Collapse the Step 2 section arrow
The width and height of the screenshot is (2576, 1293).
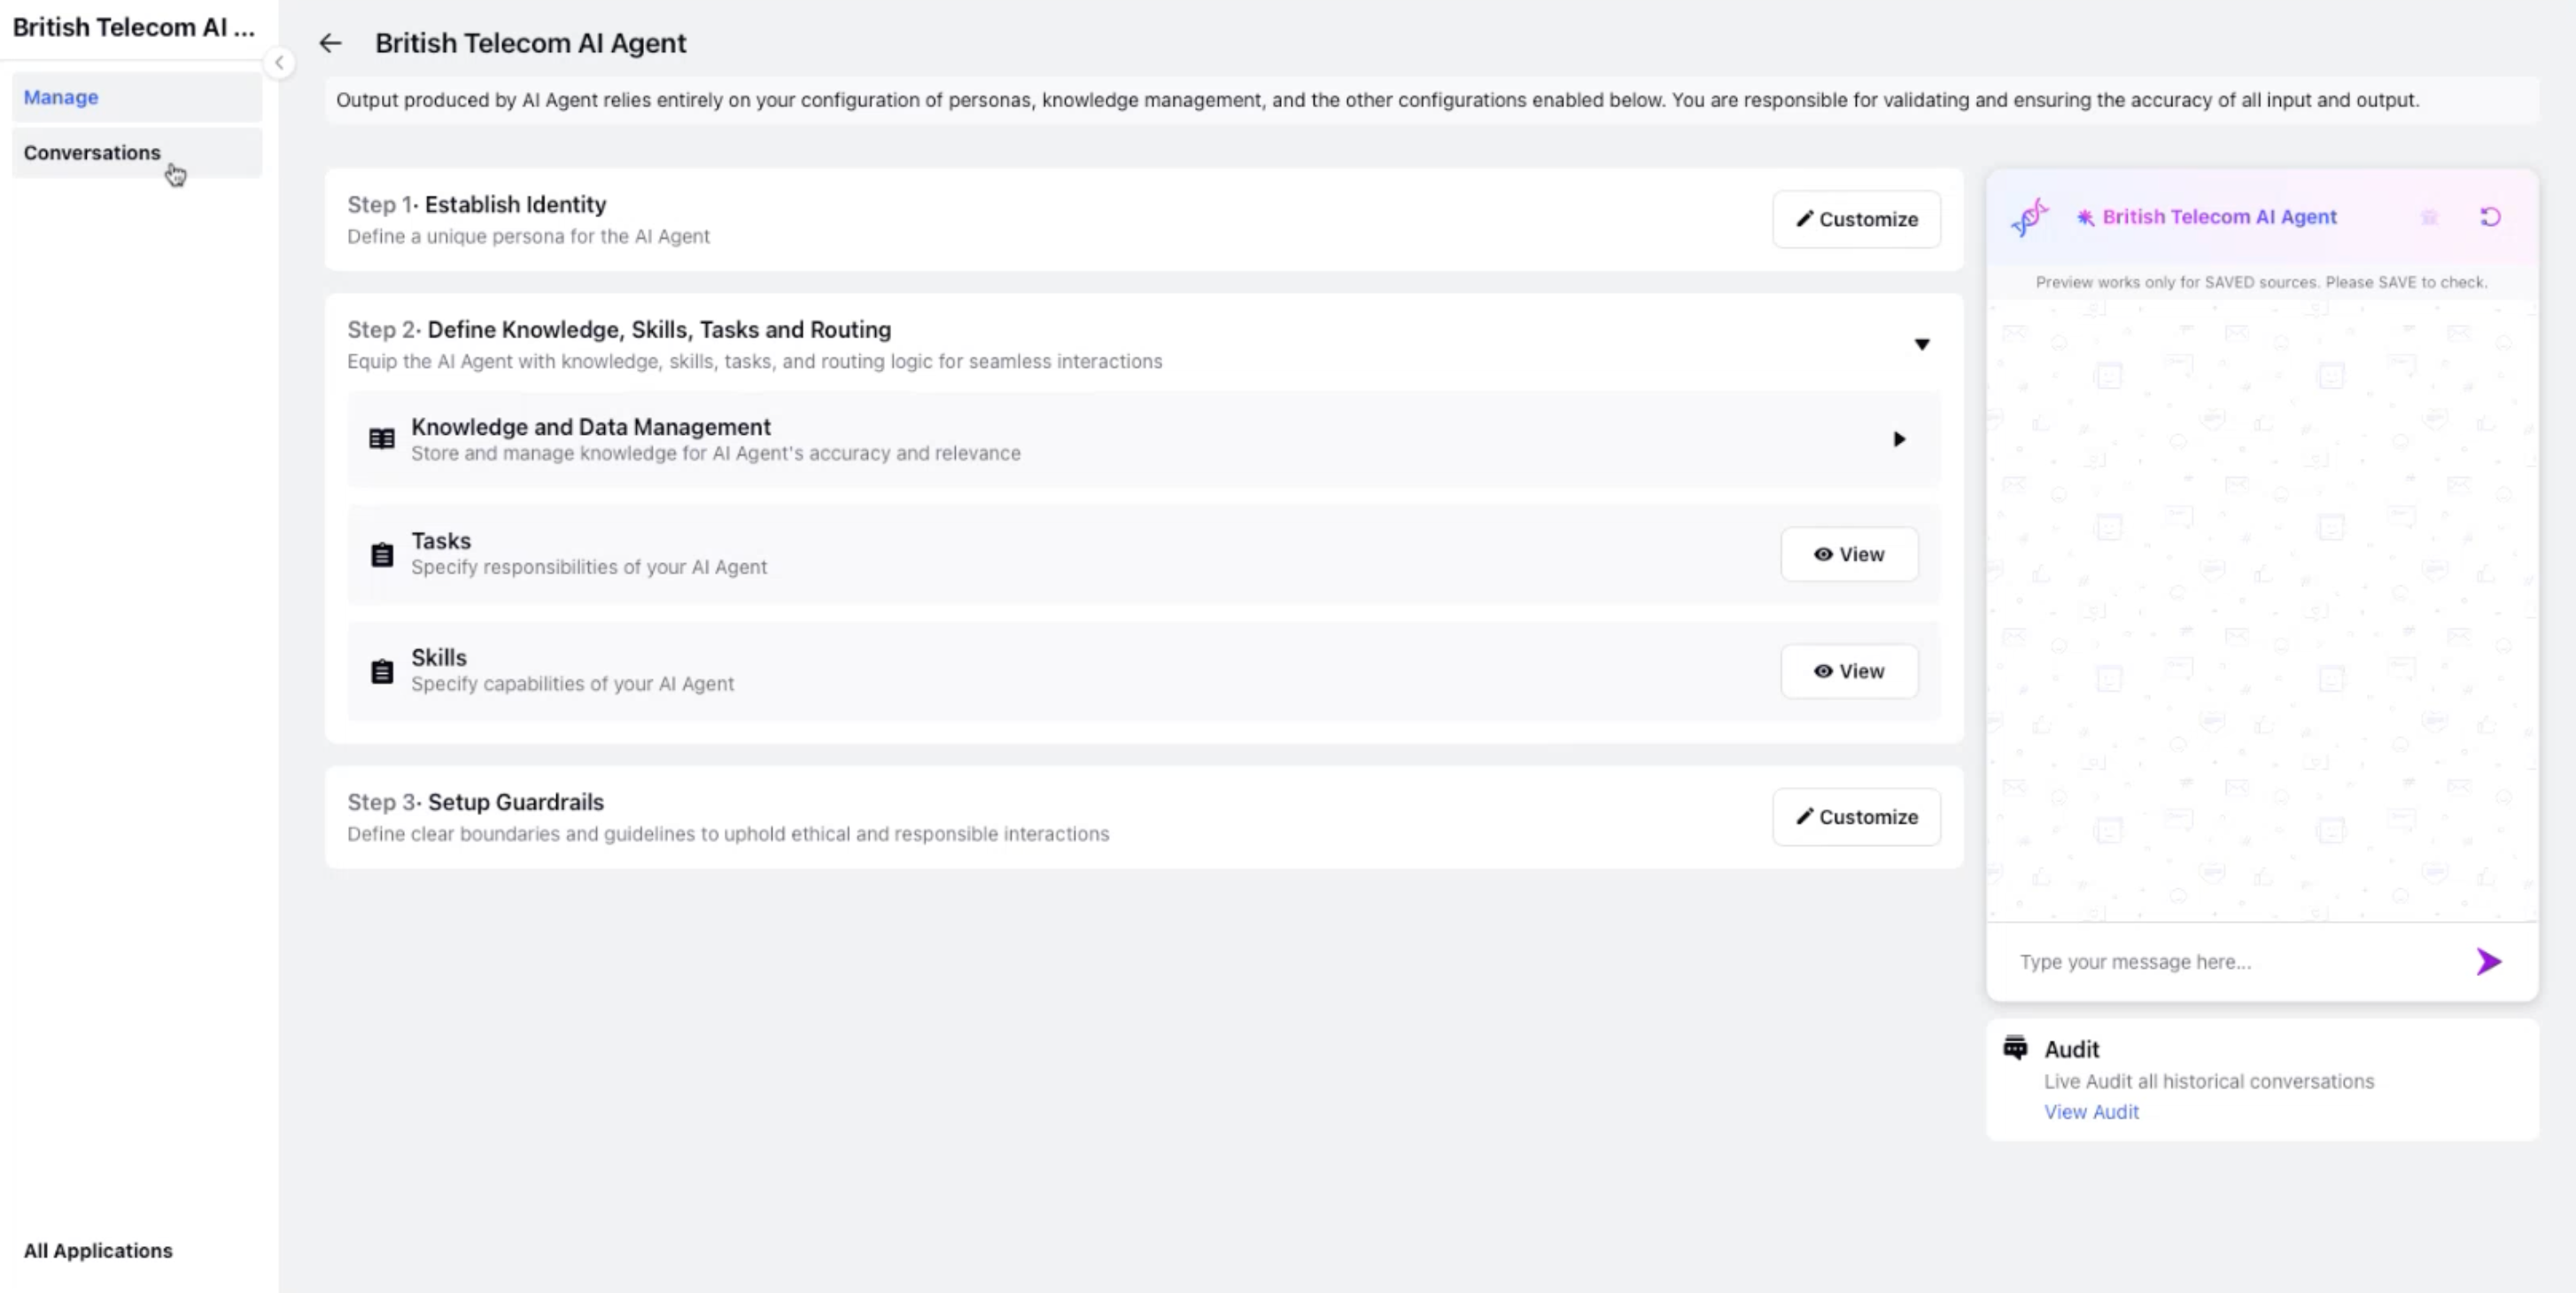[1921, 344]
